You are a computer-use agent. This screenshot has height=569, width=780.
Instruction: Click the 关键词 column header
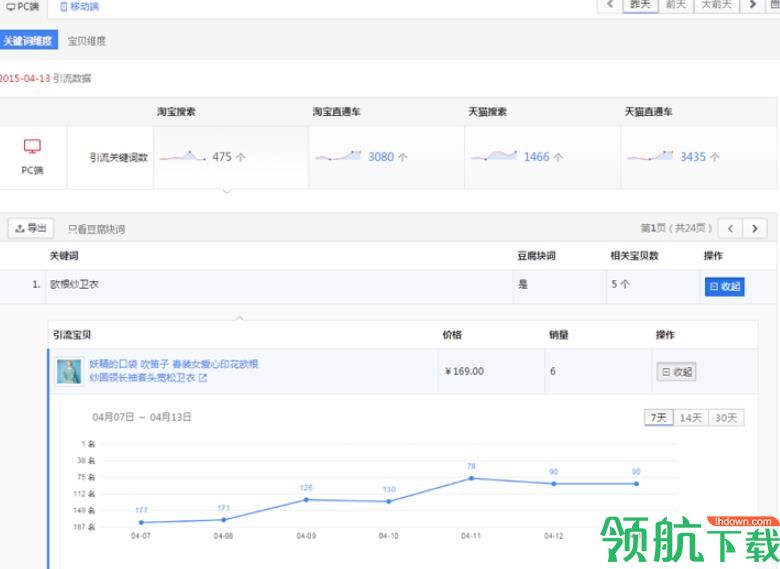click(x=64, y=256)
